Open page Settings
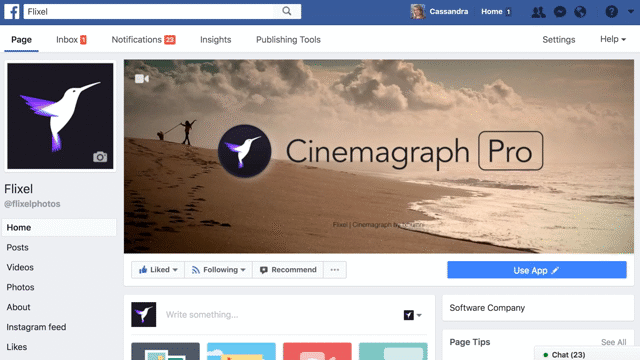640x360 pixels. (x=558, y=40)
